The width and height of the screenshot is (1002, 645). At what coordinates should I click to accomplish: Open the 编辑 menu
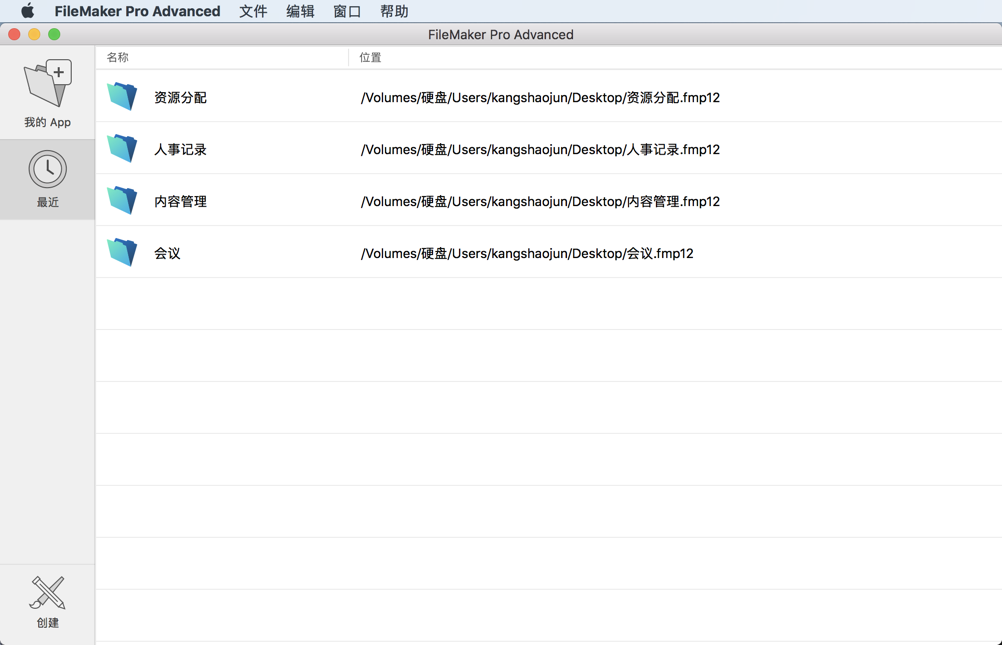click(x=300, y=11)
